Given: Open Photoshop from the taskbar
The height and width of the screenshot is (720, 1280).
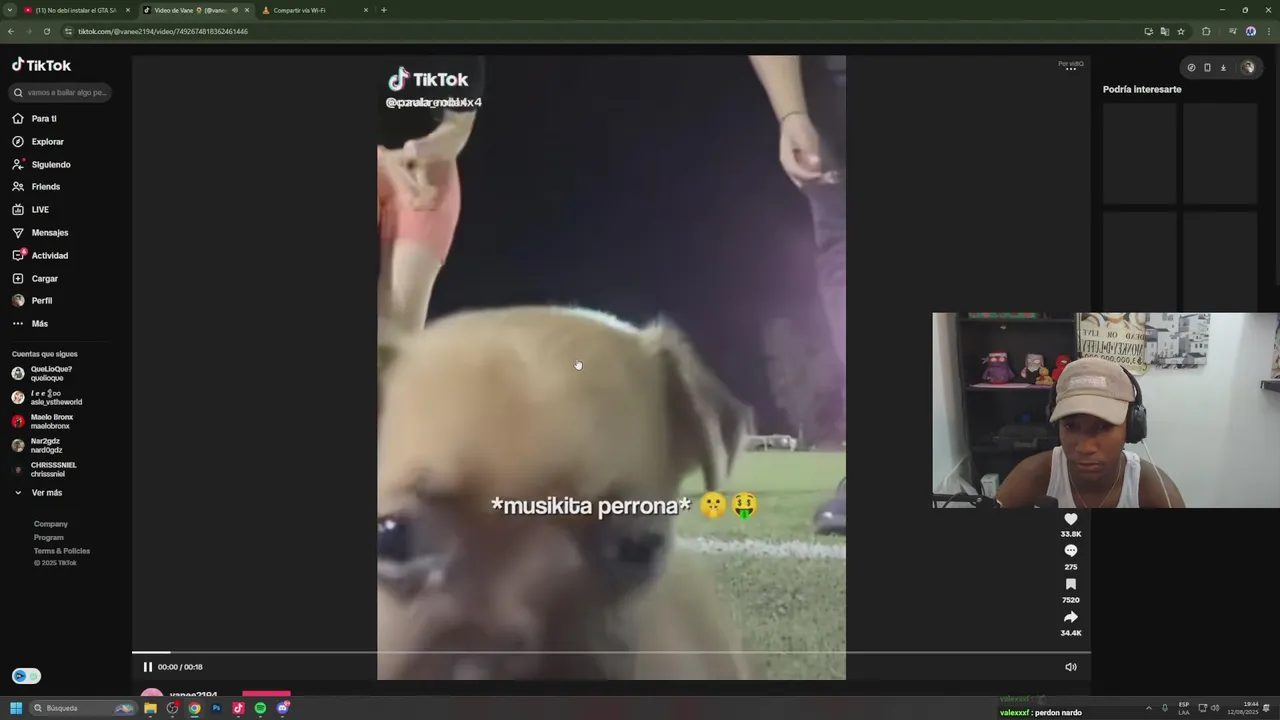Looking at the screenshot, I should tap(216, 708).
